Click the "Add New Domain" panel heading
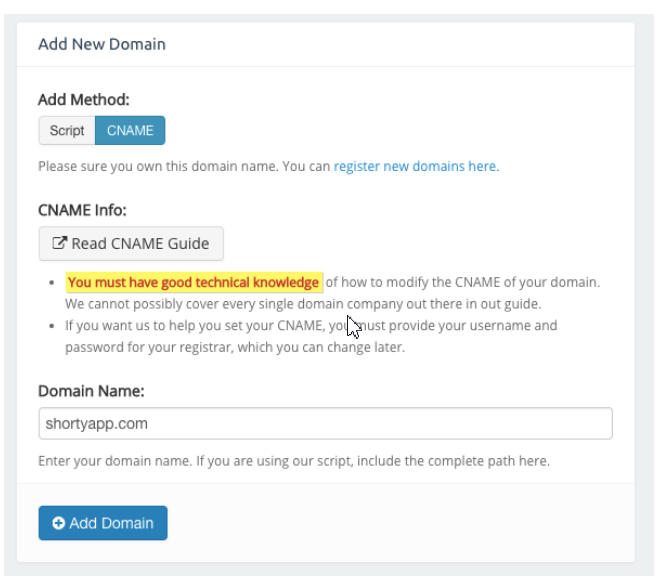 [x=102, y=44]
